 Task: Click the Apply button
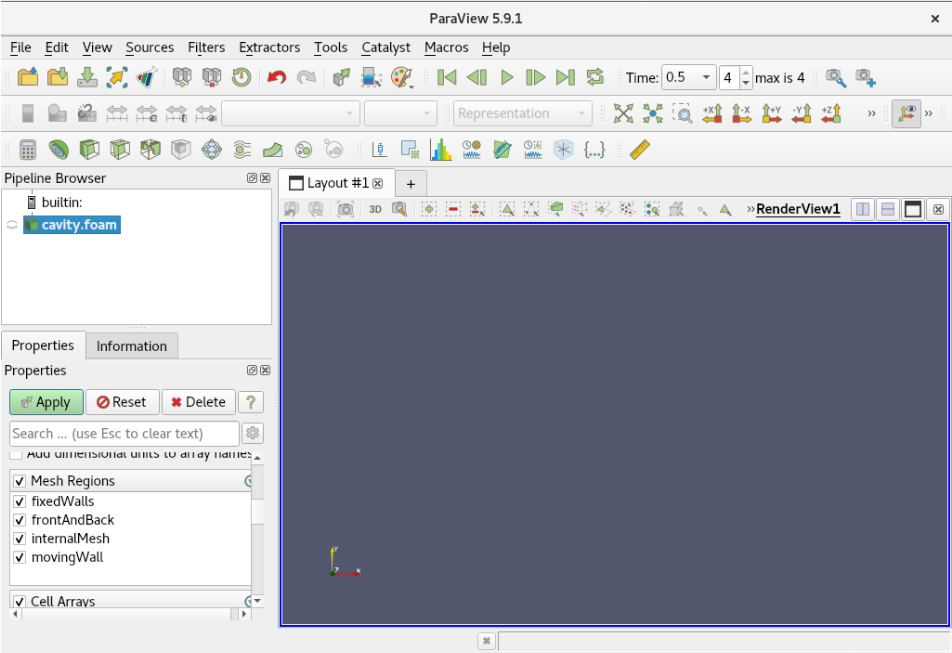(x=46, y=402)
